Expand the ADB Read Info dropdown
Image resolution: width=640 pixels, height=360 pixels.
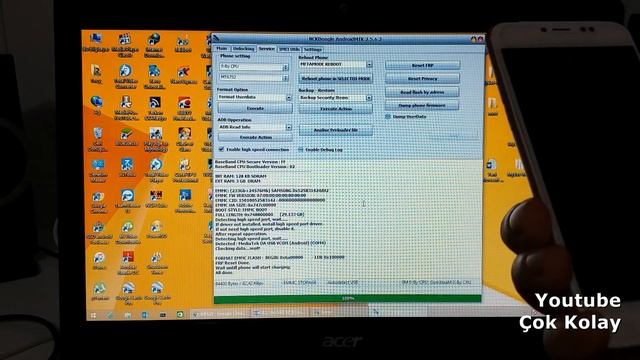coord(289,127)
